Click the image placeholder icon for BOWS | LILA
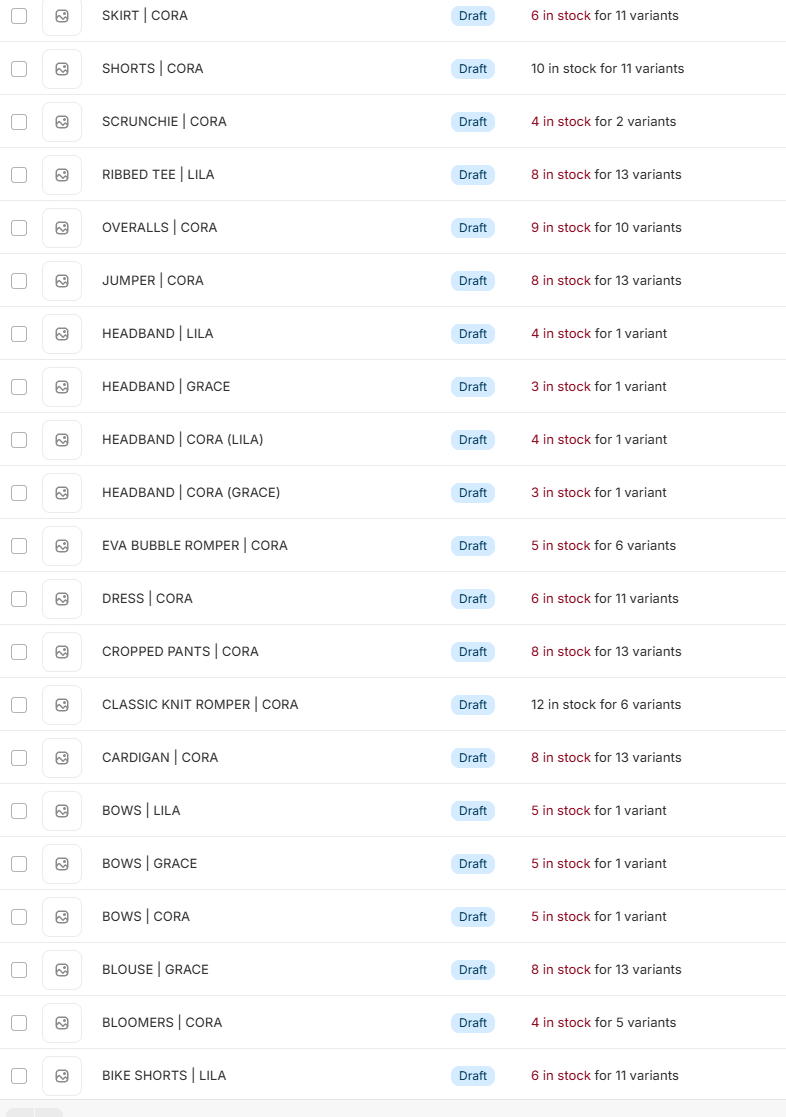This screenshot has width=786, height=1117. pyautogui.click(x=62, y=811)
